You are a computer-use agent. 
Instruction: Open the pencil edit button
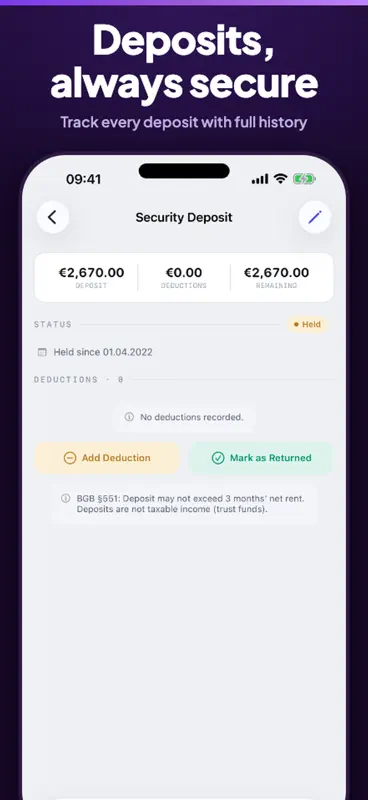click(315, 217)
